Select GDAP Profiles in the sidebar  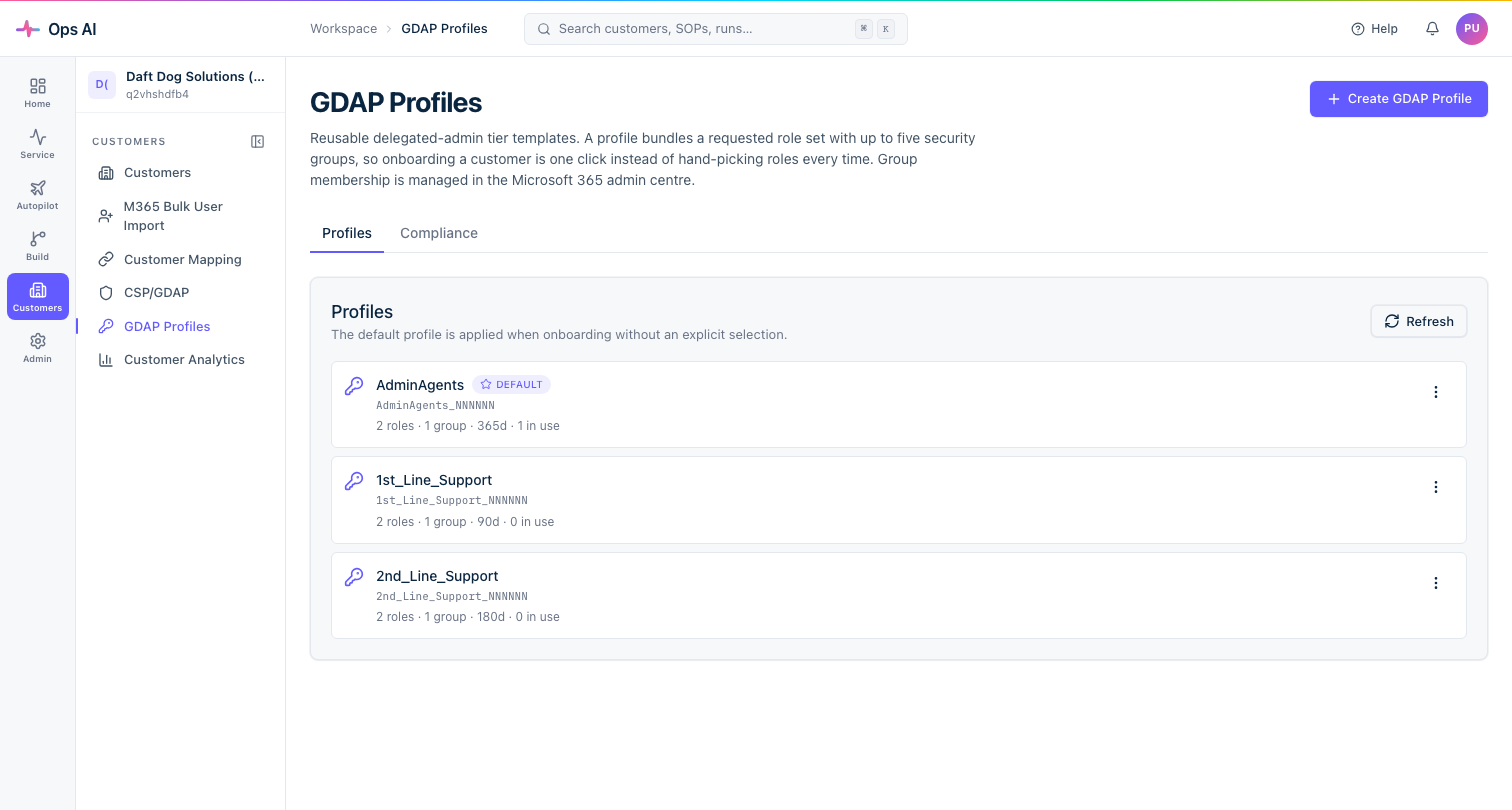point(180,326)
